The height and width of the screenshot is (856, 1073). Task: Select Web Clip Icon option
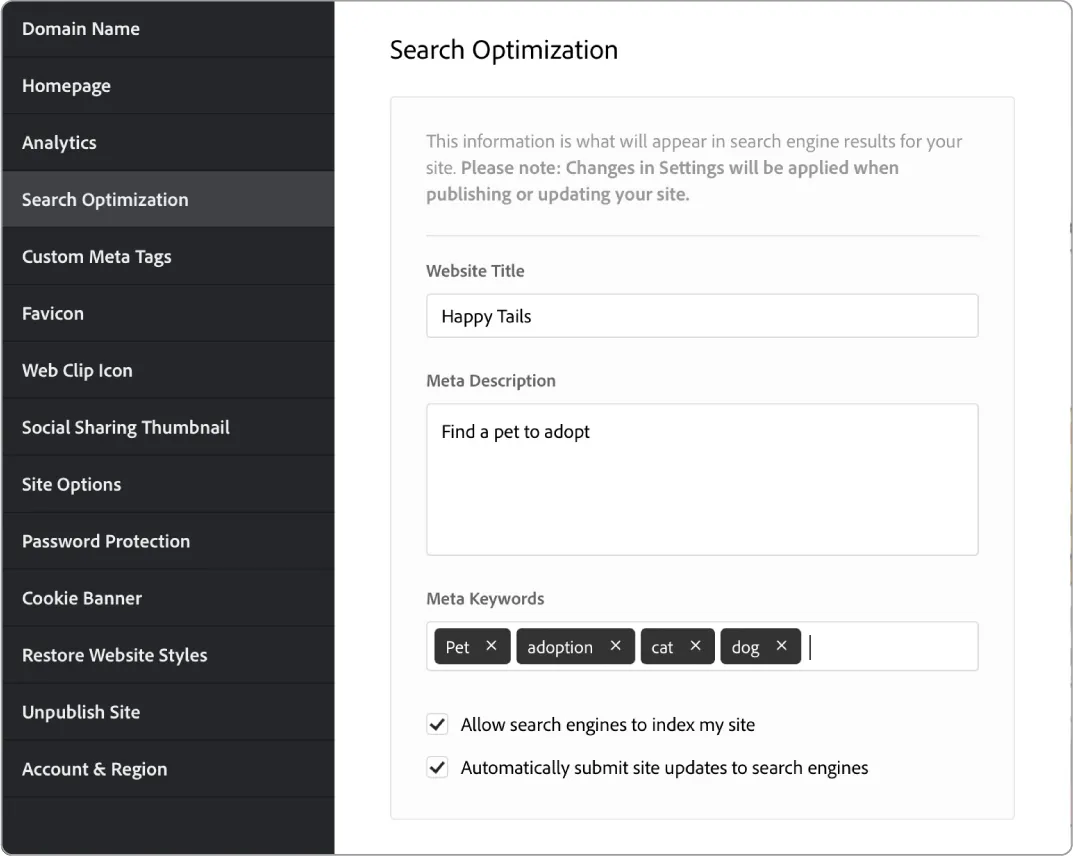point(77,370)
